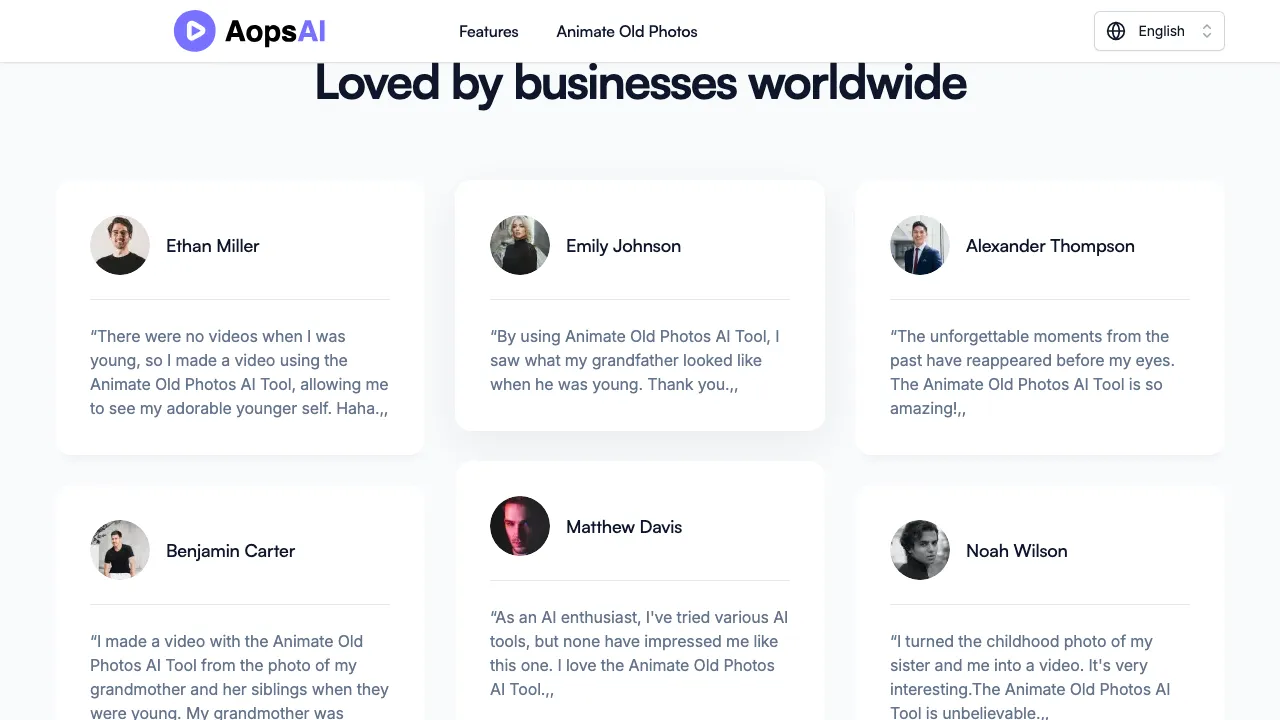Click Benjamin Carter's testimonial text
The height and width of the screenshot is (720, 1280).
coord(239,677)
